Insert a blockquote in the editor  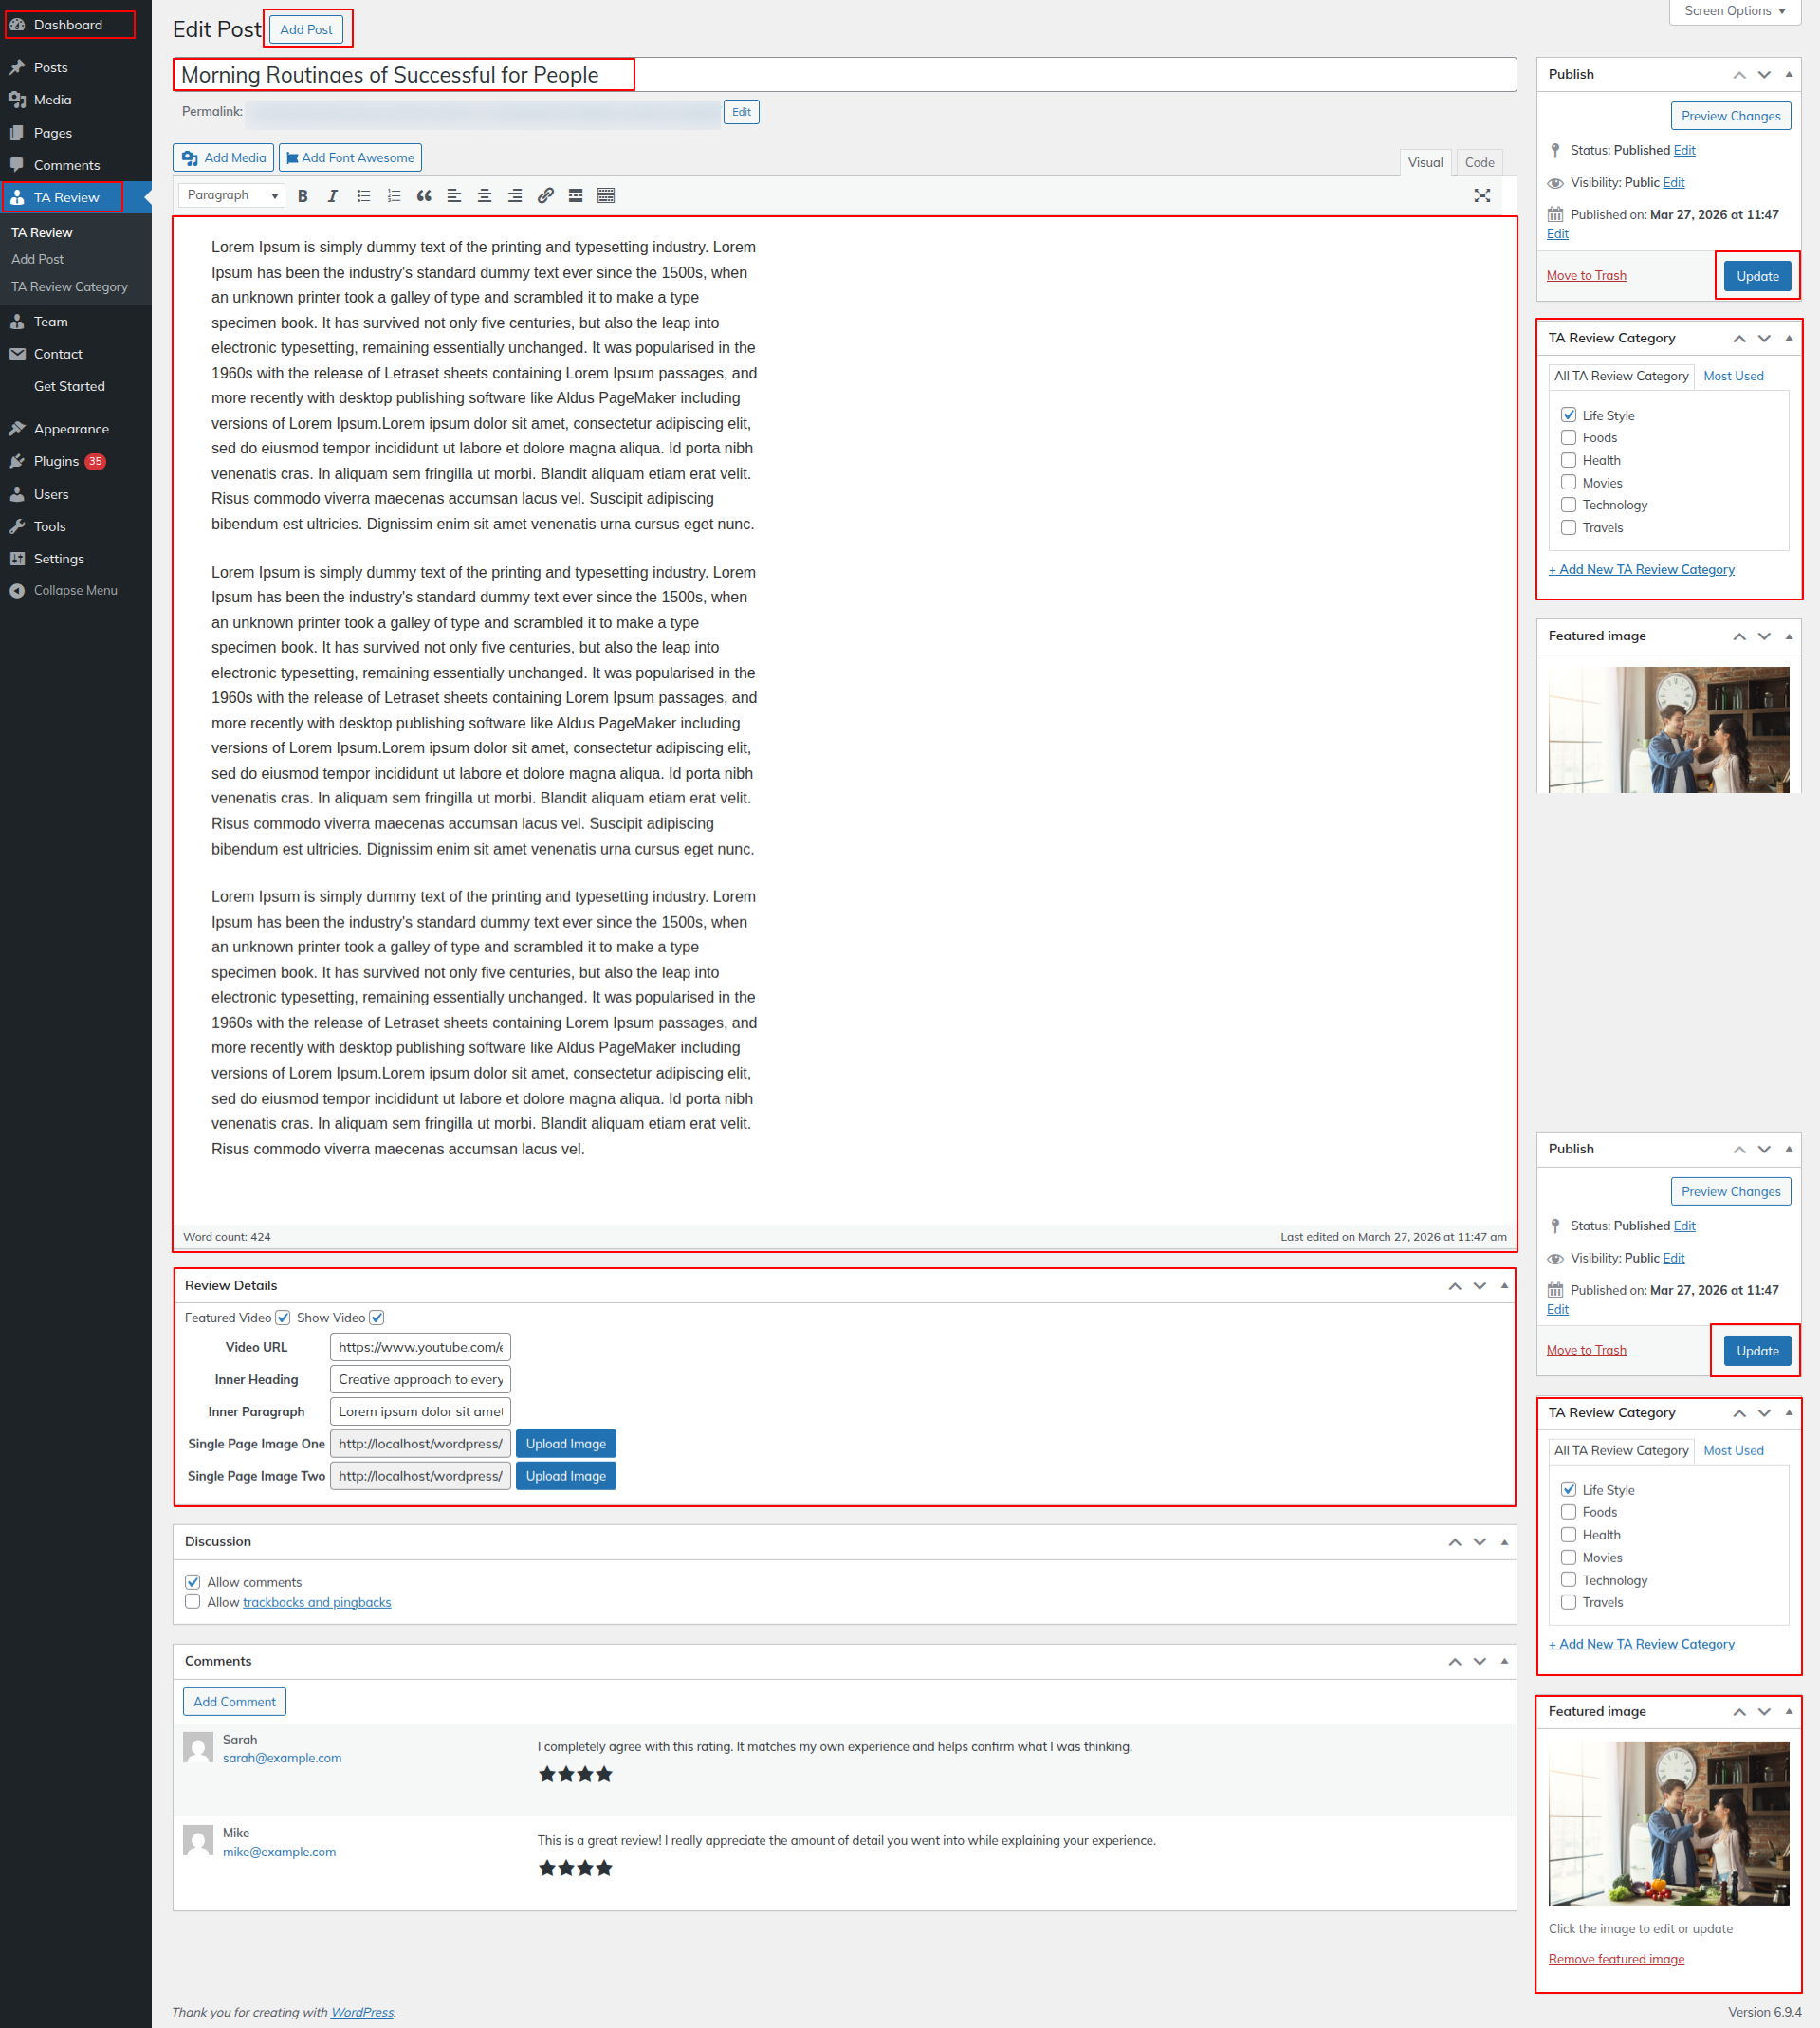[424, 196]
